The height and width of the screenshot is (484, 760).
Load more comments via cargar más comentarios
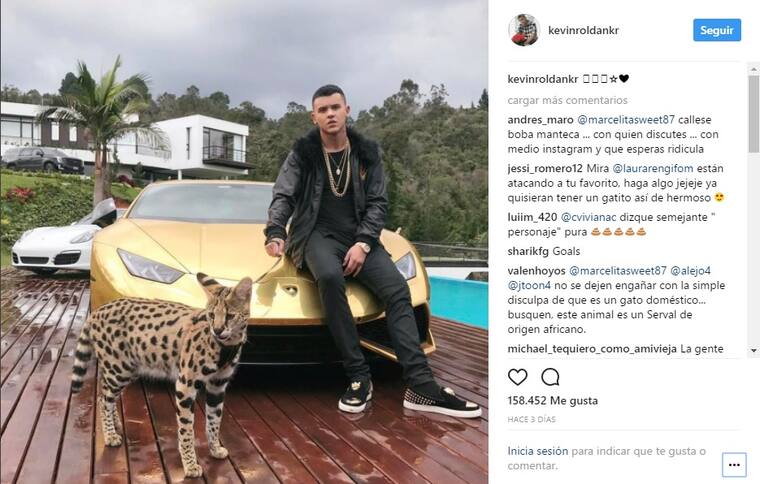pos(568,100)
